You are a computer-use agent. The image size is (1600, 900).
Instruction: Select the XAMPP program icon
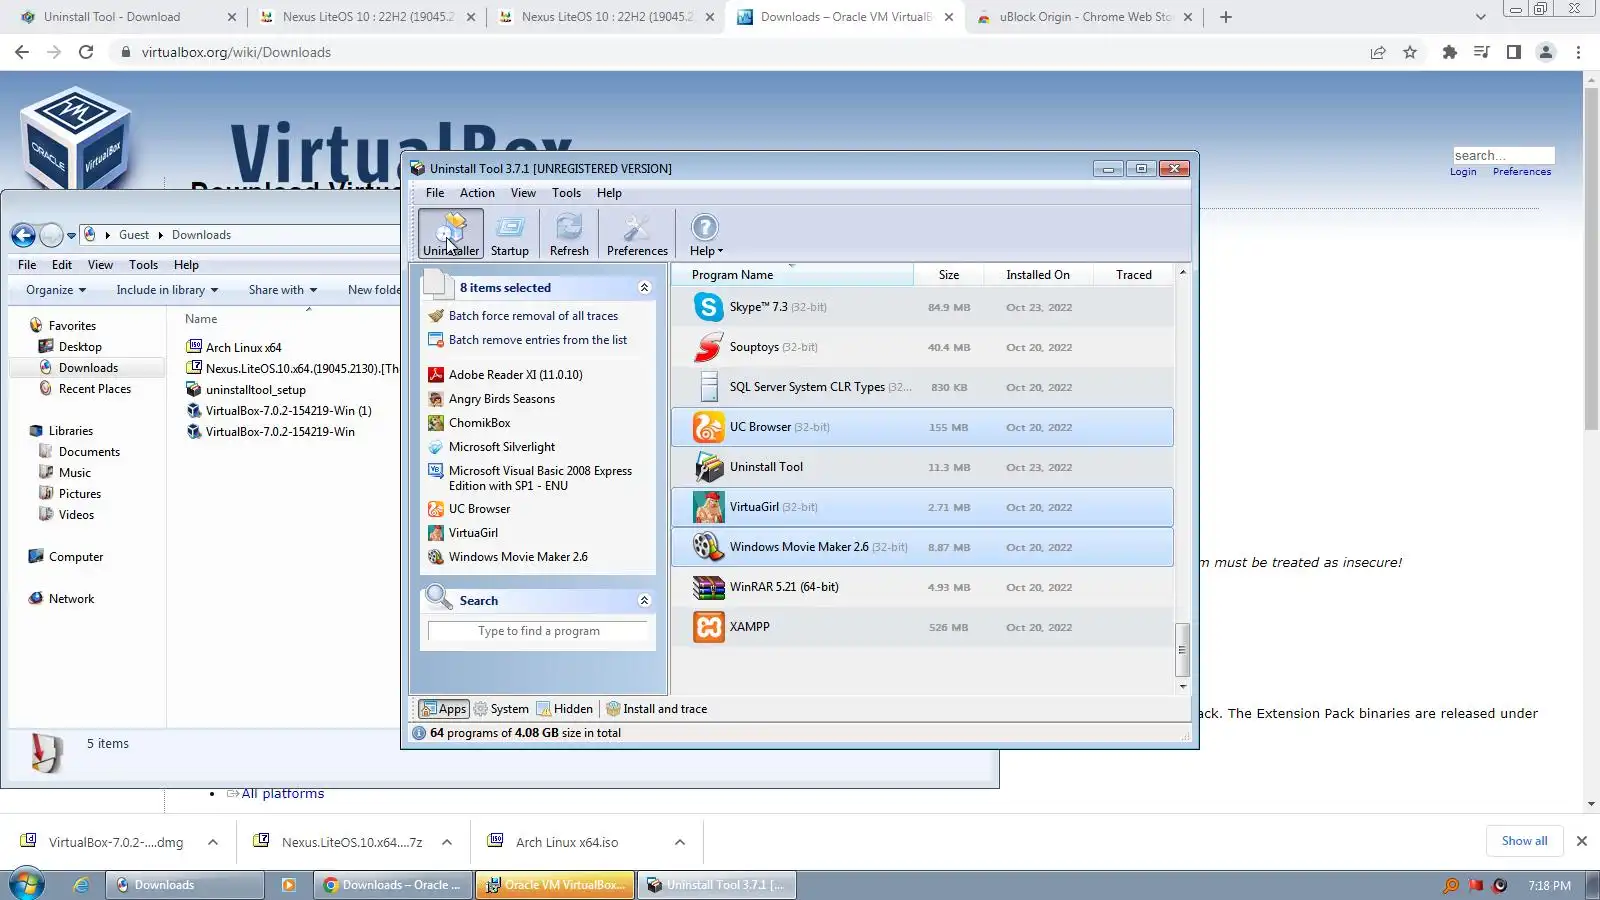(x=708, y=627)
